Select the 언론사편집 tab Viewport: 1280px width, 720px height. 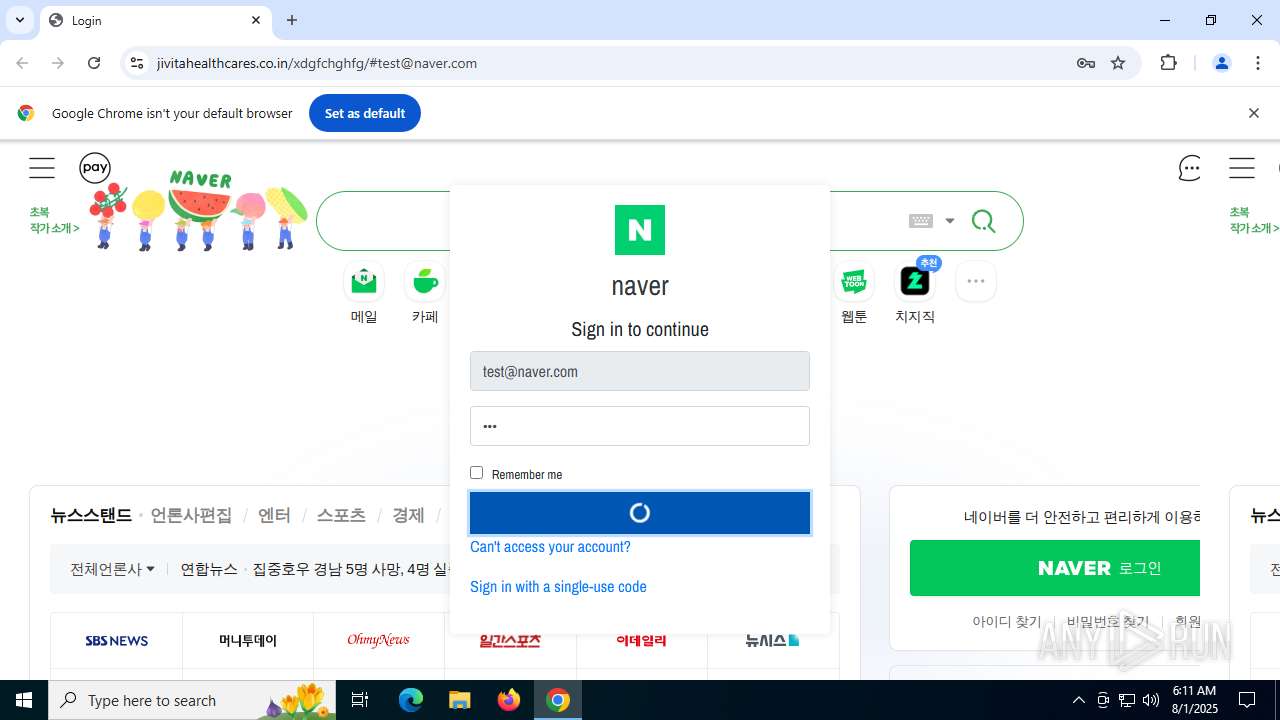(191, 516)
